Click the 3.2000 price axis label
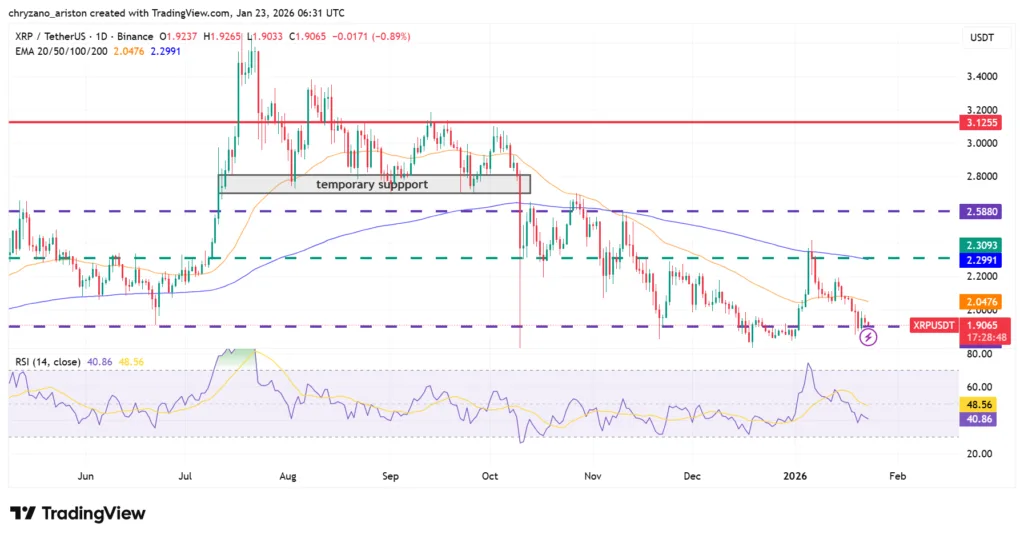The height and width of the screenshot is (539, 1024). click(x=982, y=110)
